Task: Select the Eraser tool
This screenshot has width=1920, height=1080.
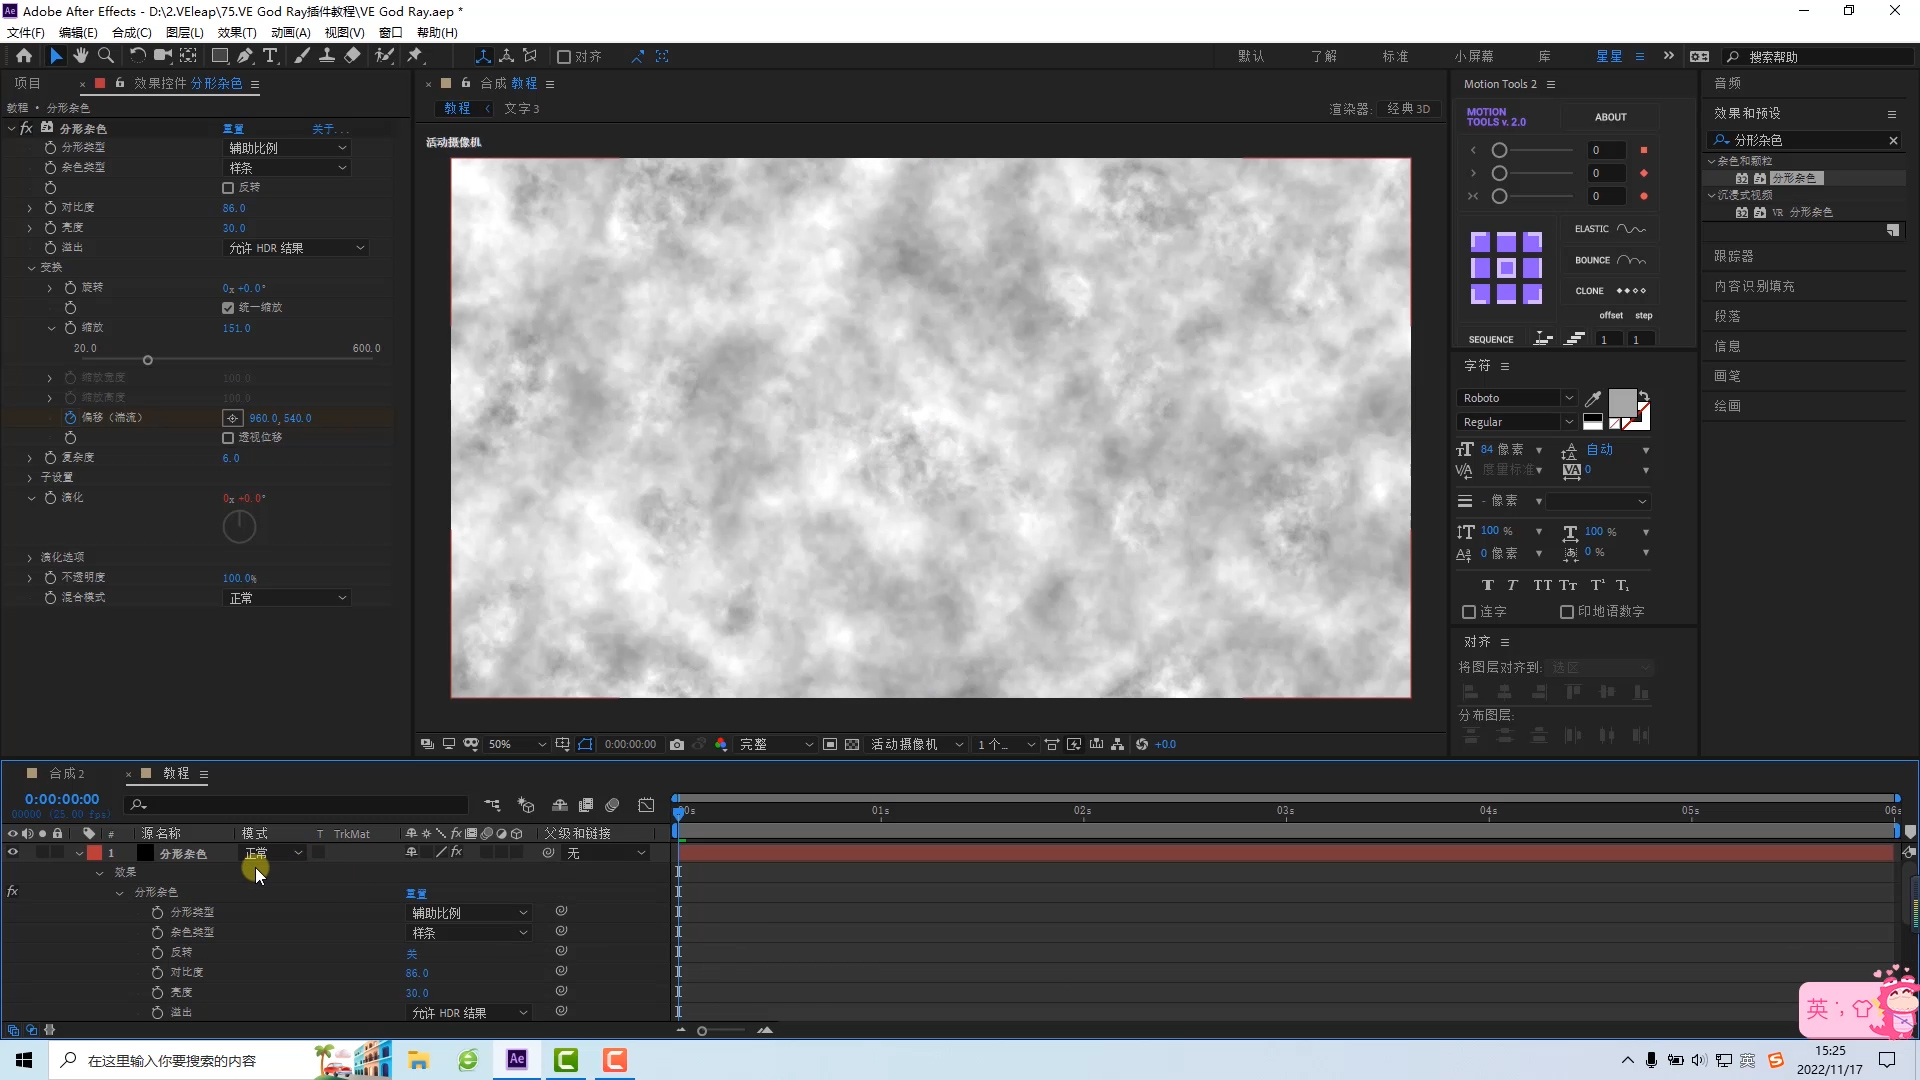Action: (x=352, y=56)
